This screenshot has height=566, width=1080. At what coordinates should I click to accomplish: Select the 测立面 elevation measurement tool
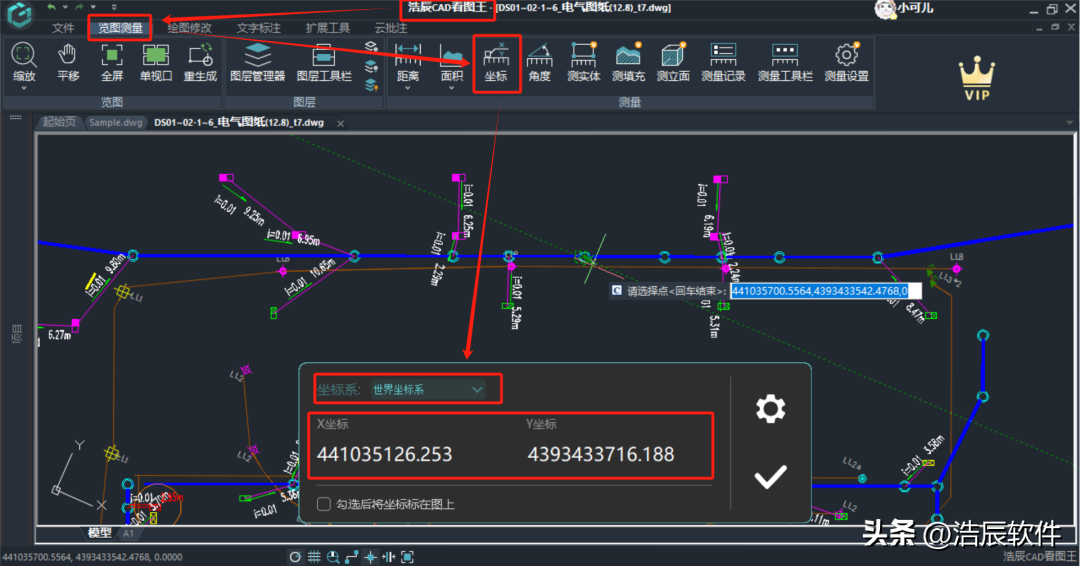point(673,62)
